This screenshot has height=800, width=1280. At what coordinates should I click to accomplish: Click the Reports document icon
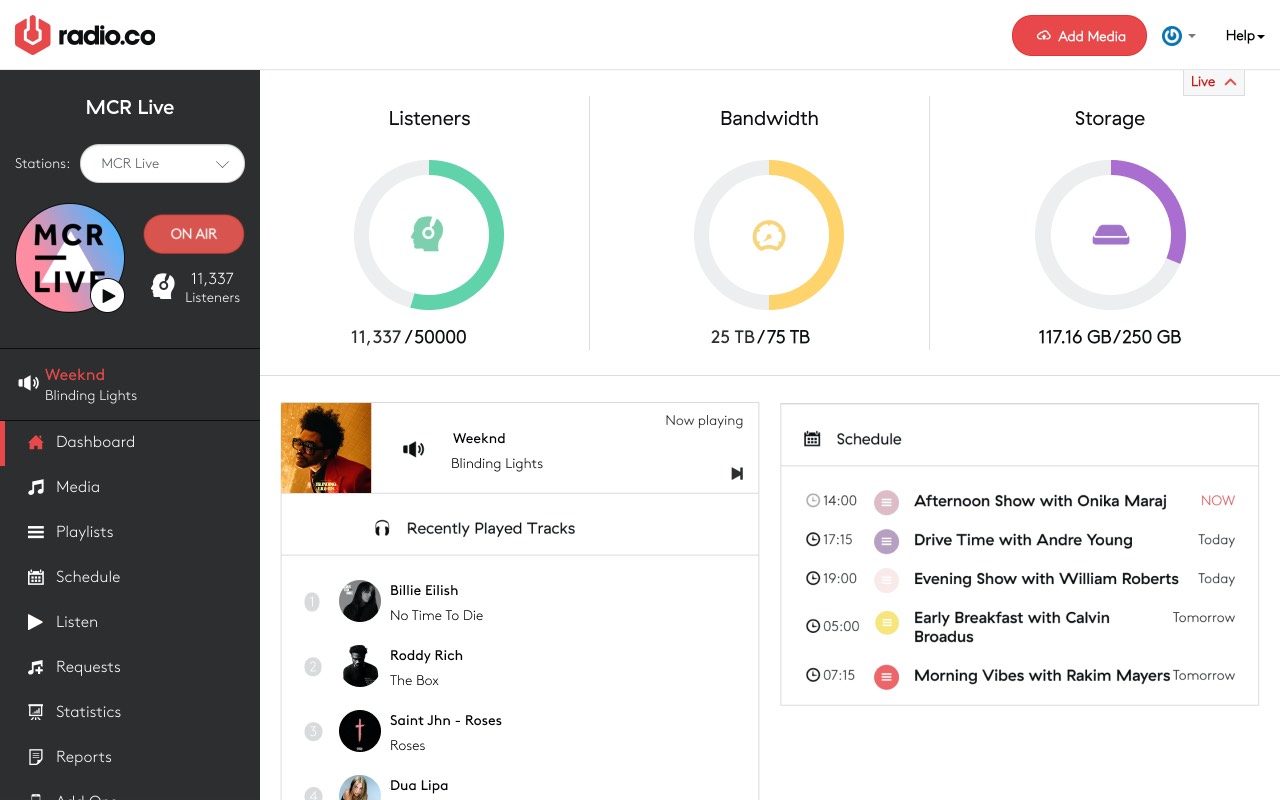pos(36,757)
